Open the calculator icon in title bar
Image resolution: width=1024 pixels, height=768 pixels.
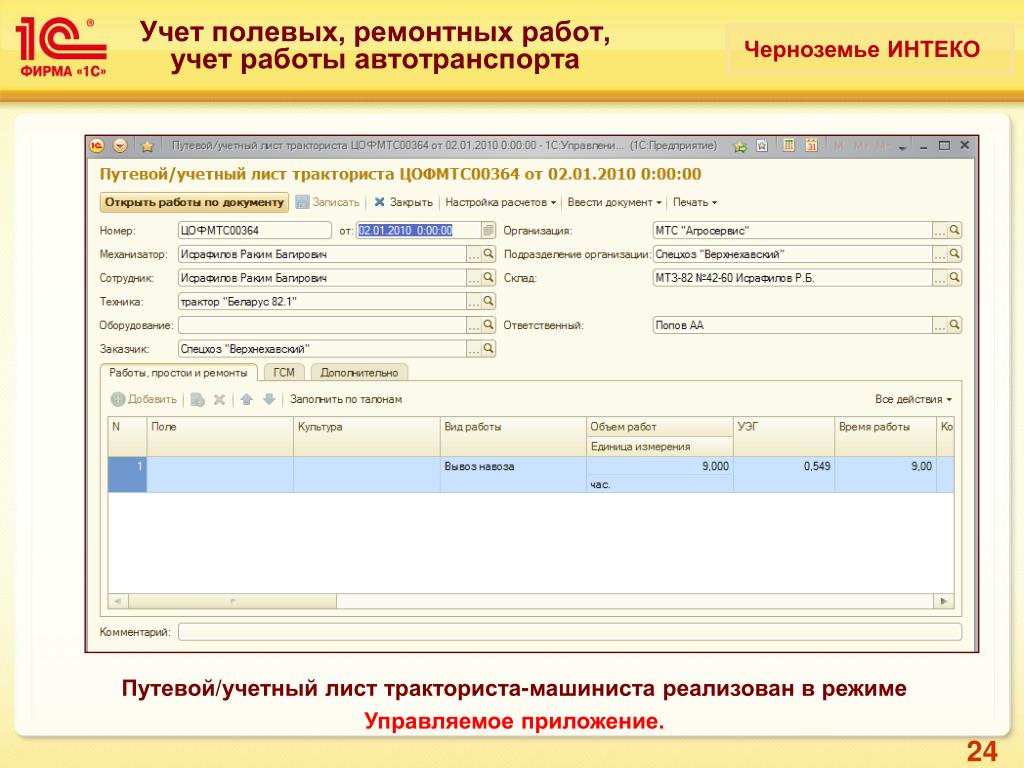pyautogui.click(x=789, y=146)
